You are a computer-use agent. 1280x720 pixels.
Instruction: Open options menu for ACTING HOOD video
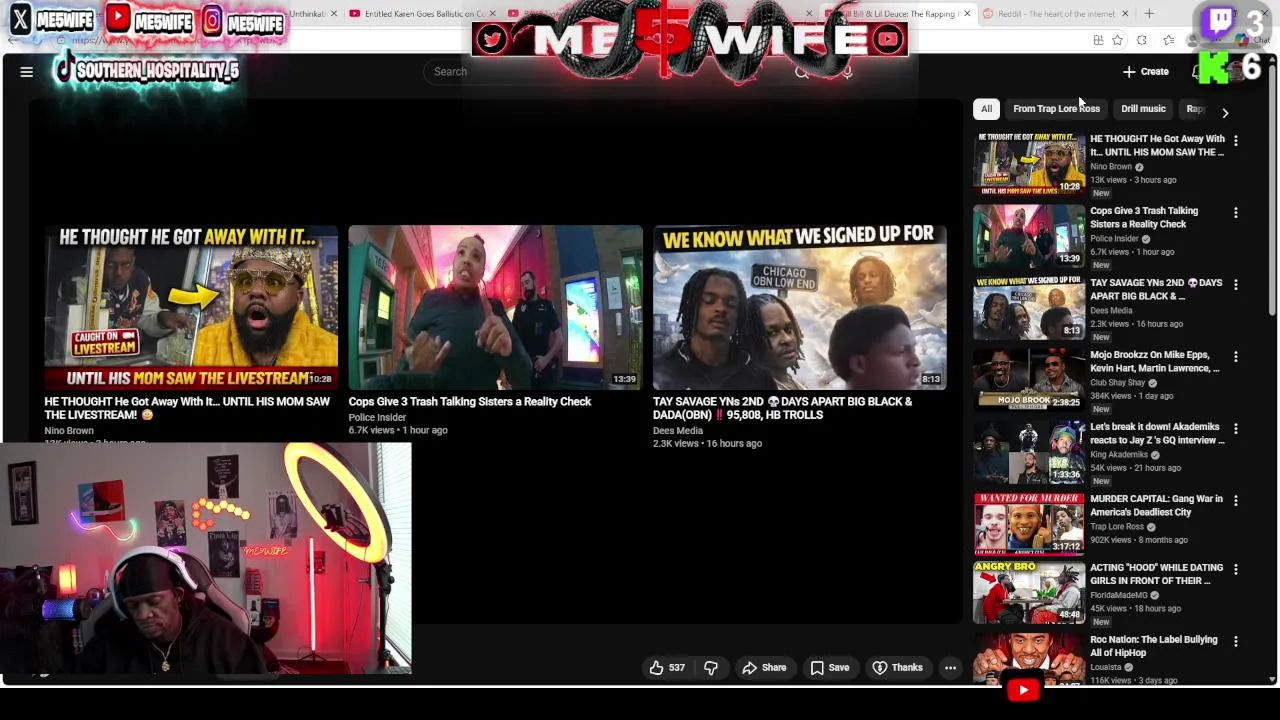coord(1236,570)
